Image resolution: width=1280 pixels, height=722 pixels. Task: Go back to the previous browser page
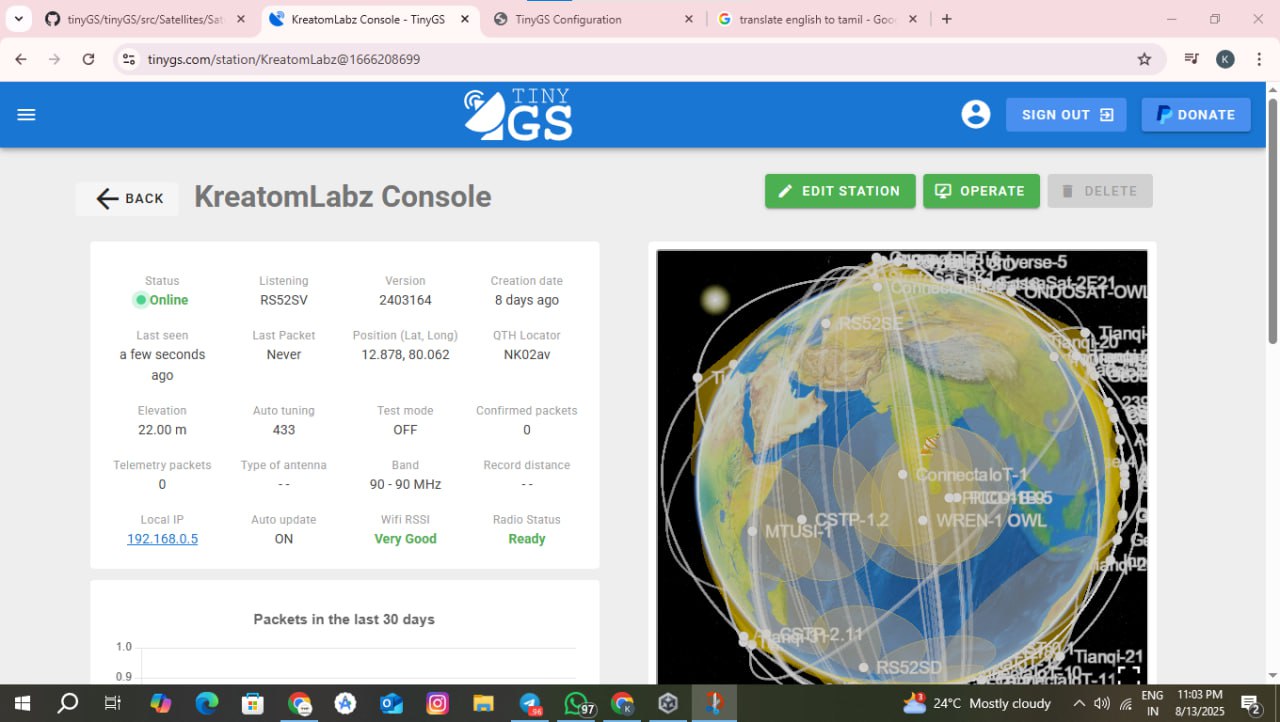point(21,59)
